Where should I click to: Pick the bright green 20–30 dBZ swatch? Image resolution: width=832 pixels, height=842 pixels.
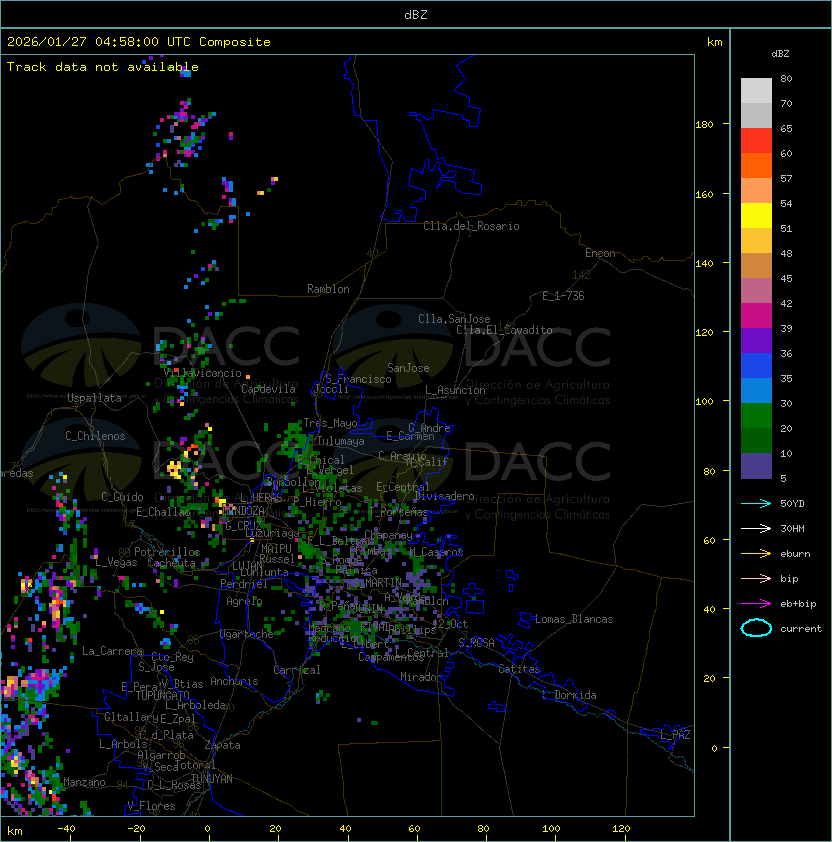(x=756, y=416)
